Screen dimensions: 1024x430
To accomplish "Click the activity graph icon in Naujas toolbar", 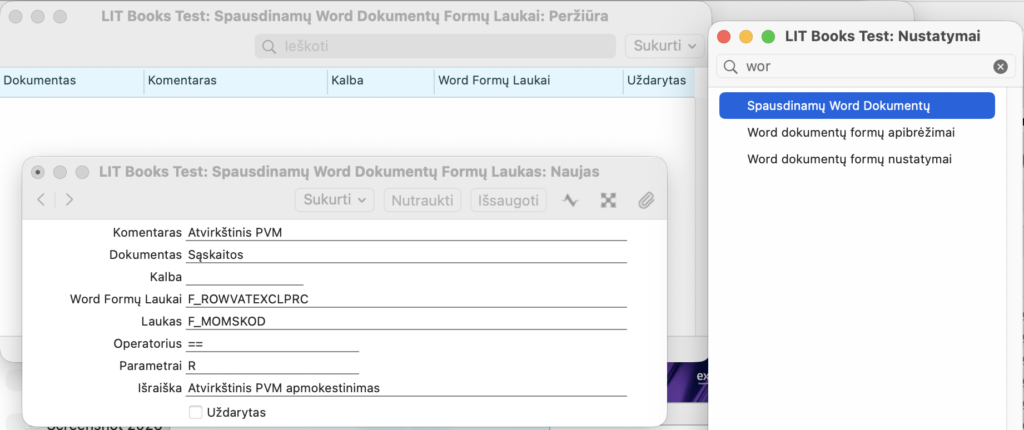I will click(x=571, y=200).
